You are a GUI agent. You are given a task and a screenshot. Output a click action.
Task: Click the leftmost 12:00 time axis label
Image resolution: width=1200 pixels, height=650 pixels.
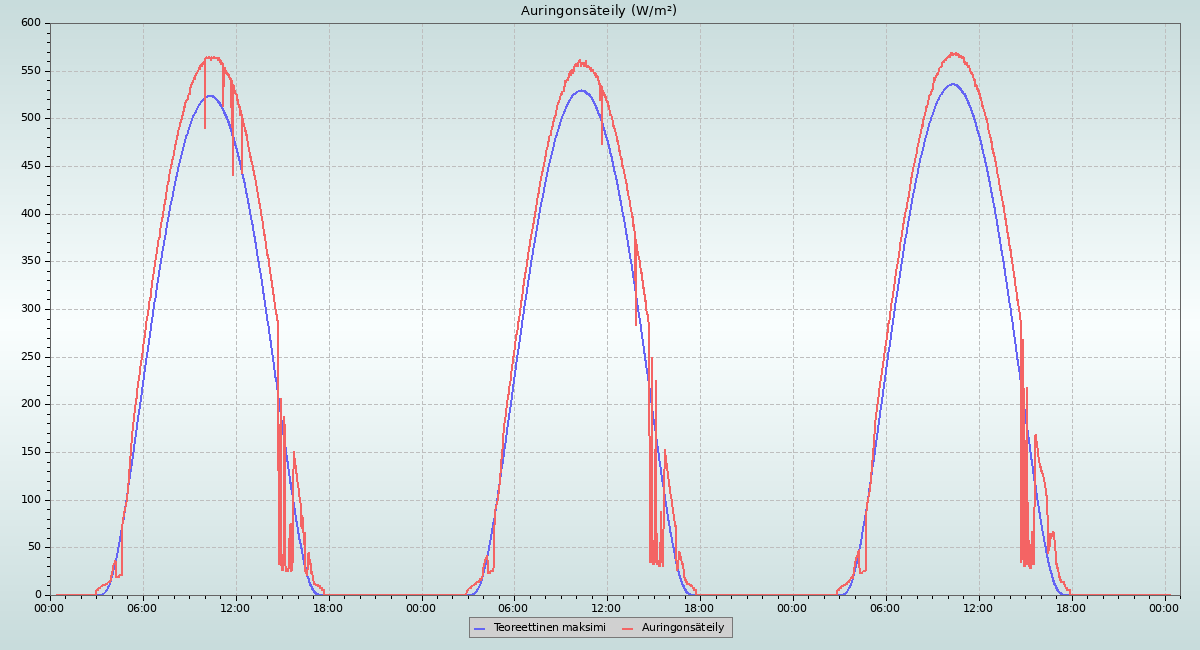[235, 608]
